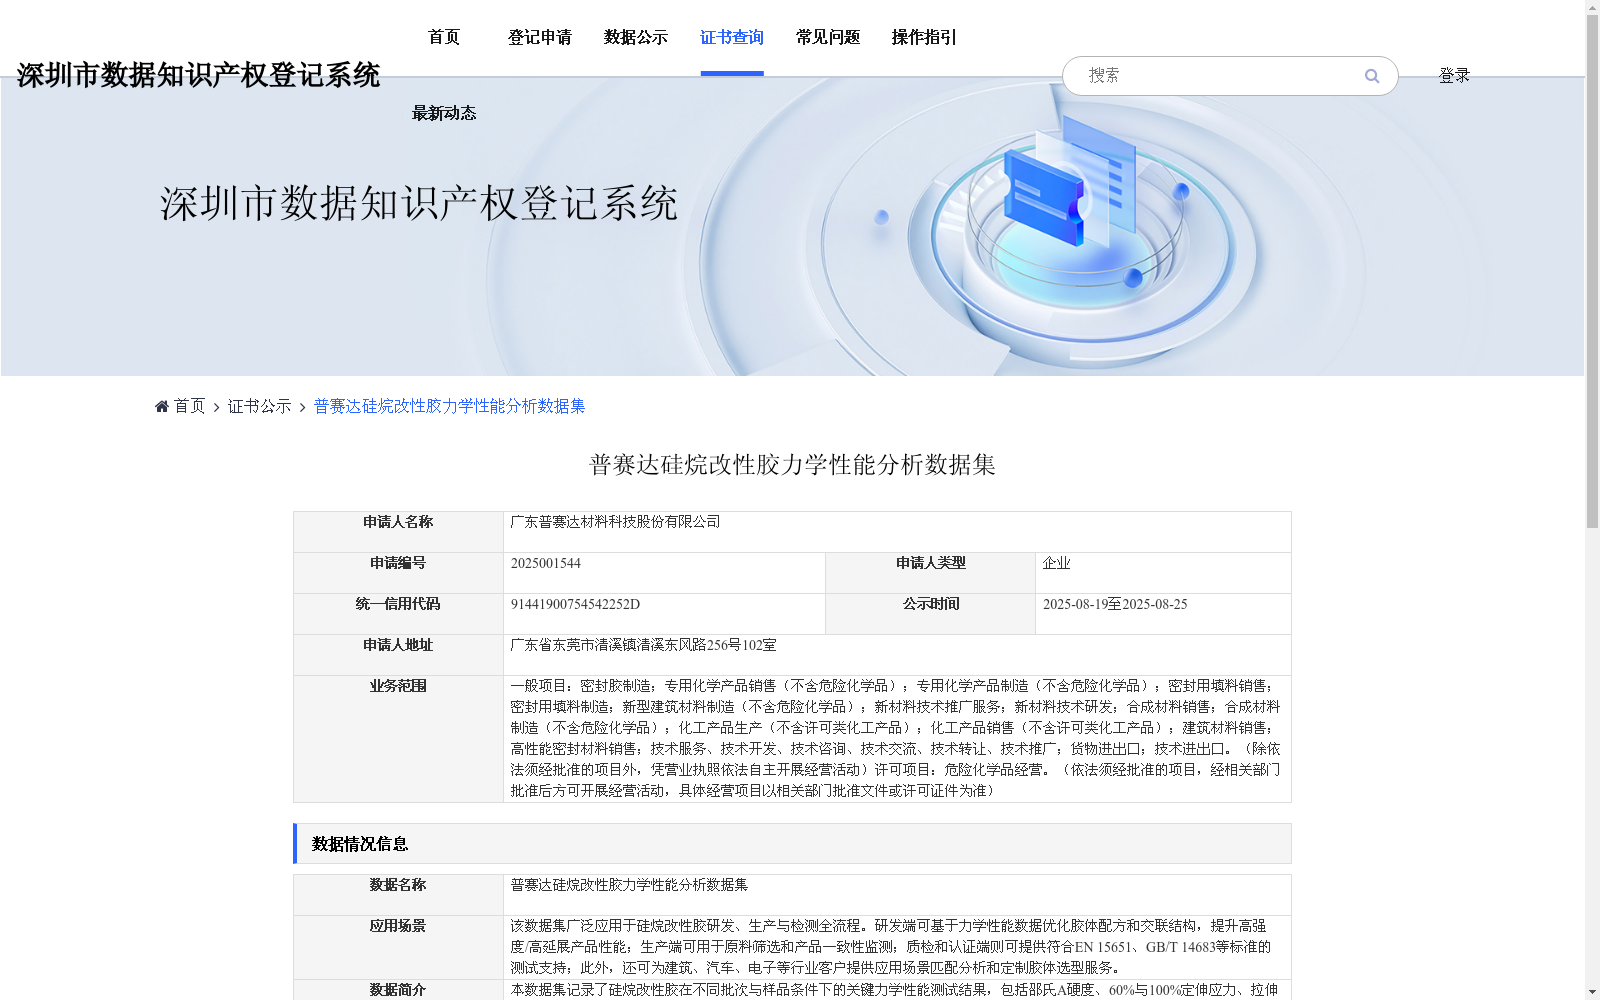The height and width of the screenshot is (1000, 1600).
Task: Click the home icon in breadcrumb
Action: [162, 406]
